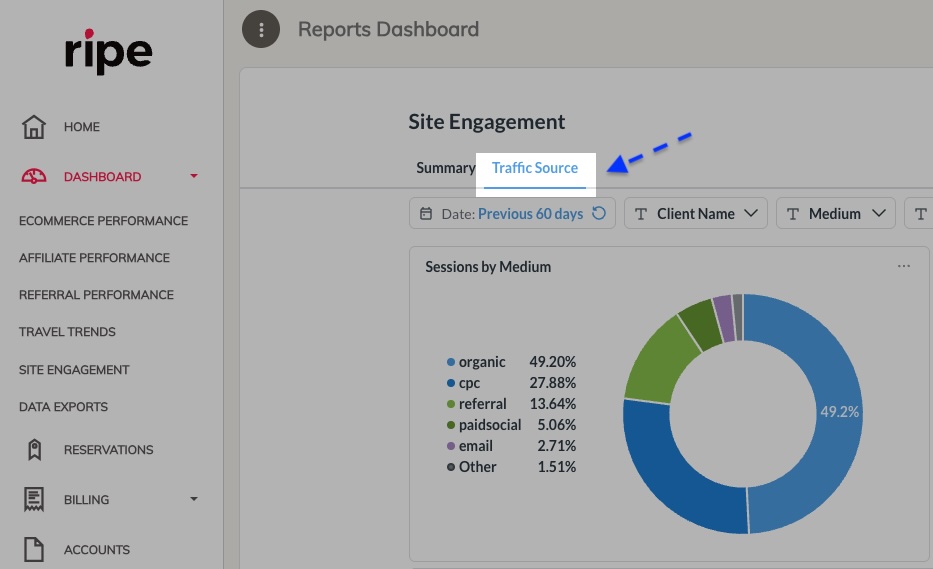
Task: Click the Dashboard gauge icon
Action: 34,176
